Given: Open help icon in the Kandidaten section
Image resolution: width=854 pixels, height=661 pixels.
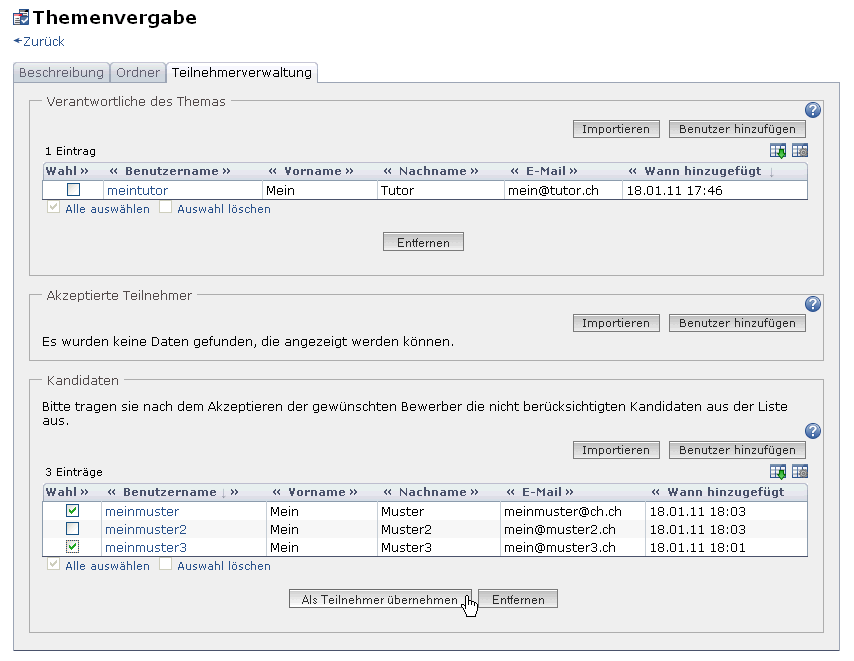Looking at the screenshot, I should [x=812, y=431].
